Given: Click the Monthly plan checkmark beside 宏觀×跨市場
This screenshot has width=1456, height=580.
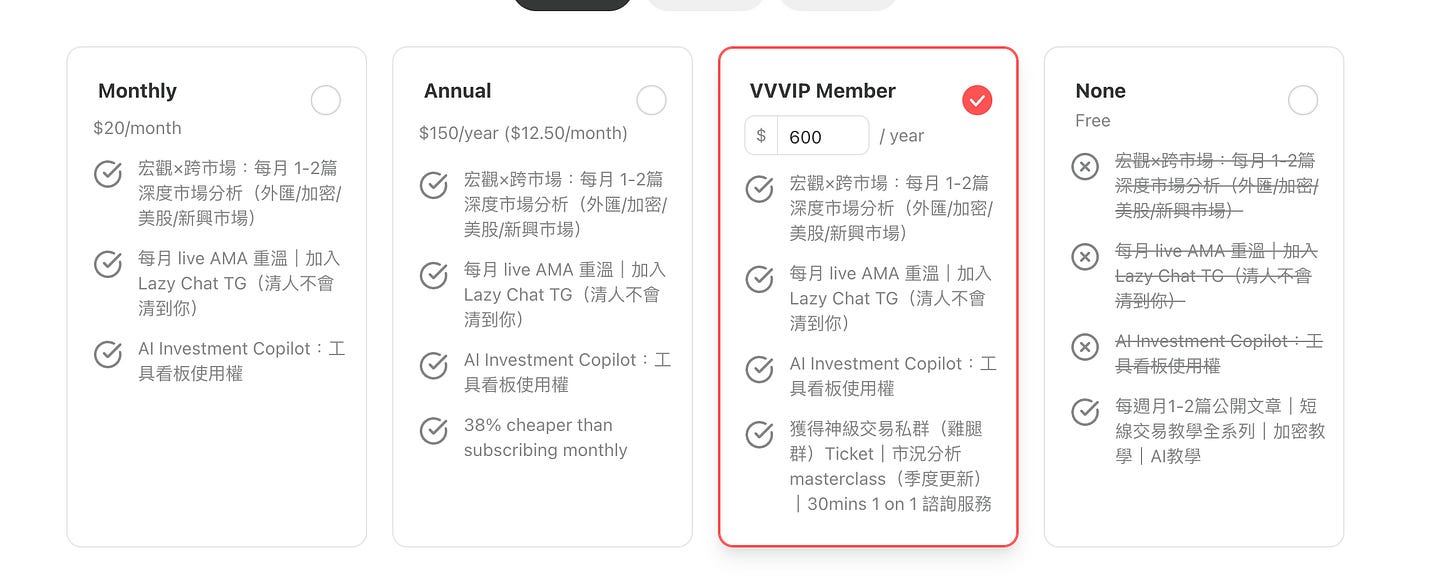Looking at the screenshot, I should point(108,174).
